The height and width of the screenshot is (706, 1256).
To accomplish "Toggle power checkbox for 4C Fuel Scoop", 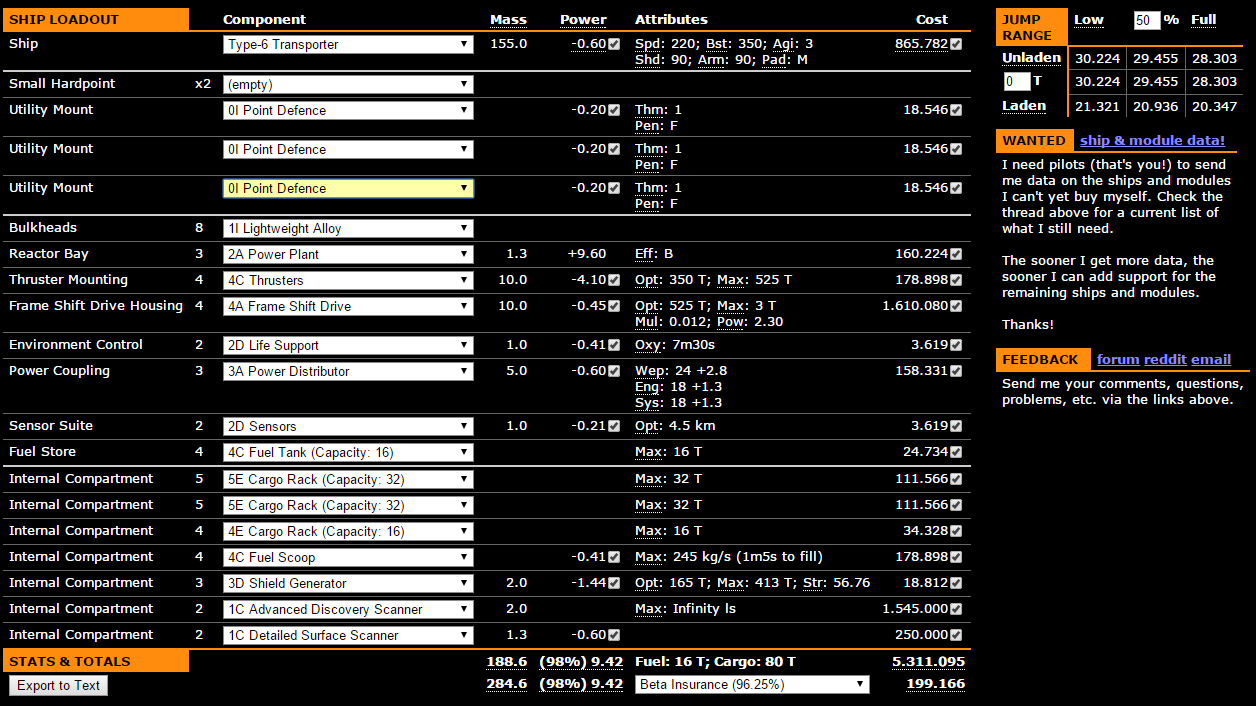I will pos(614,557).
